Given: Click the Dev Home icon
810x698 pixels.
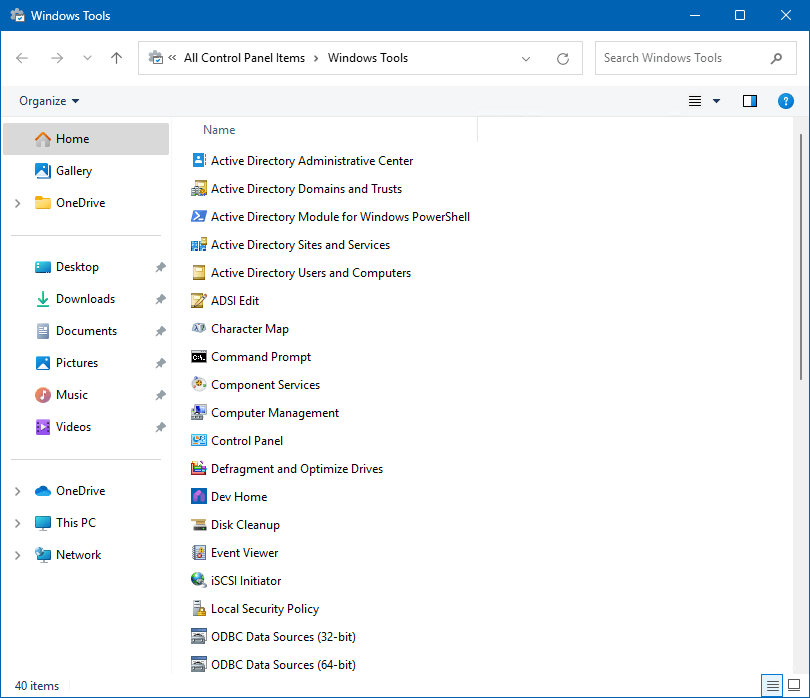Looking at the screenshot, I should pyautogui.click(x=199, y=497).
